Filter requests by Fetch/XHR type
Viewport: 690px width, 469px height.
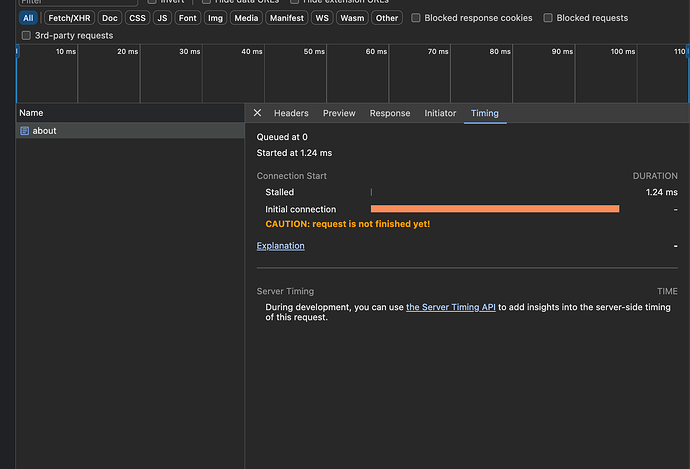pos(68,18)
